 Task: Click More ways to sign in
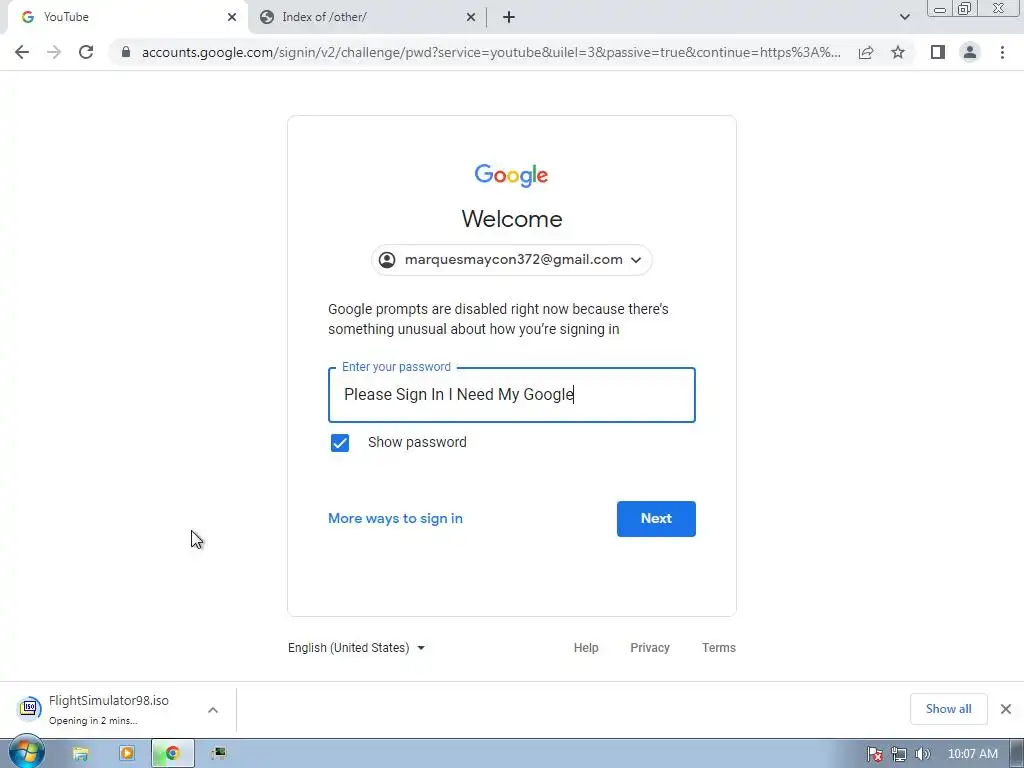click(x=395, y=519)
